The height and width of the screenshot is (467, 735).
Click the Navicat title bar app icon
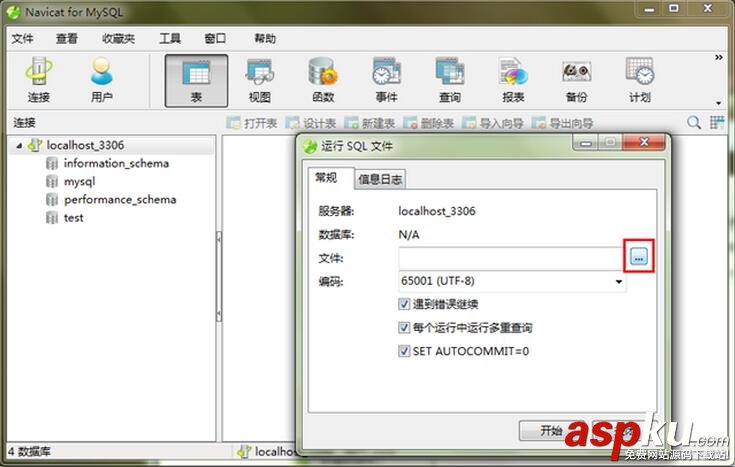coord(14,12)
